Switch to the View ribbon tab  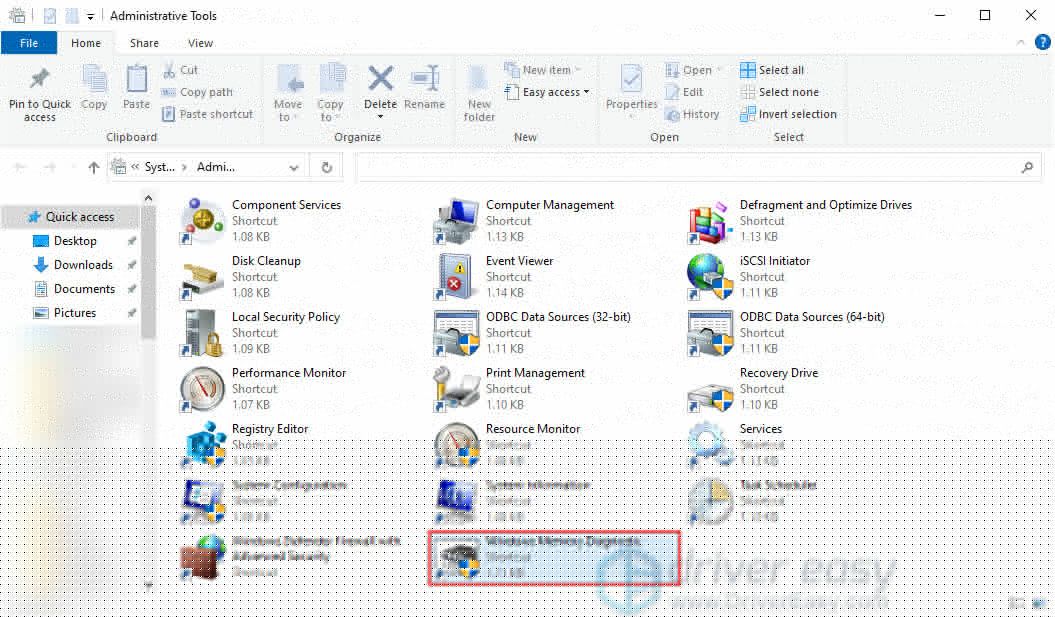200,43
